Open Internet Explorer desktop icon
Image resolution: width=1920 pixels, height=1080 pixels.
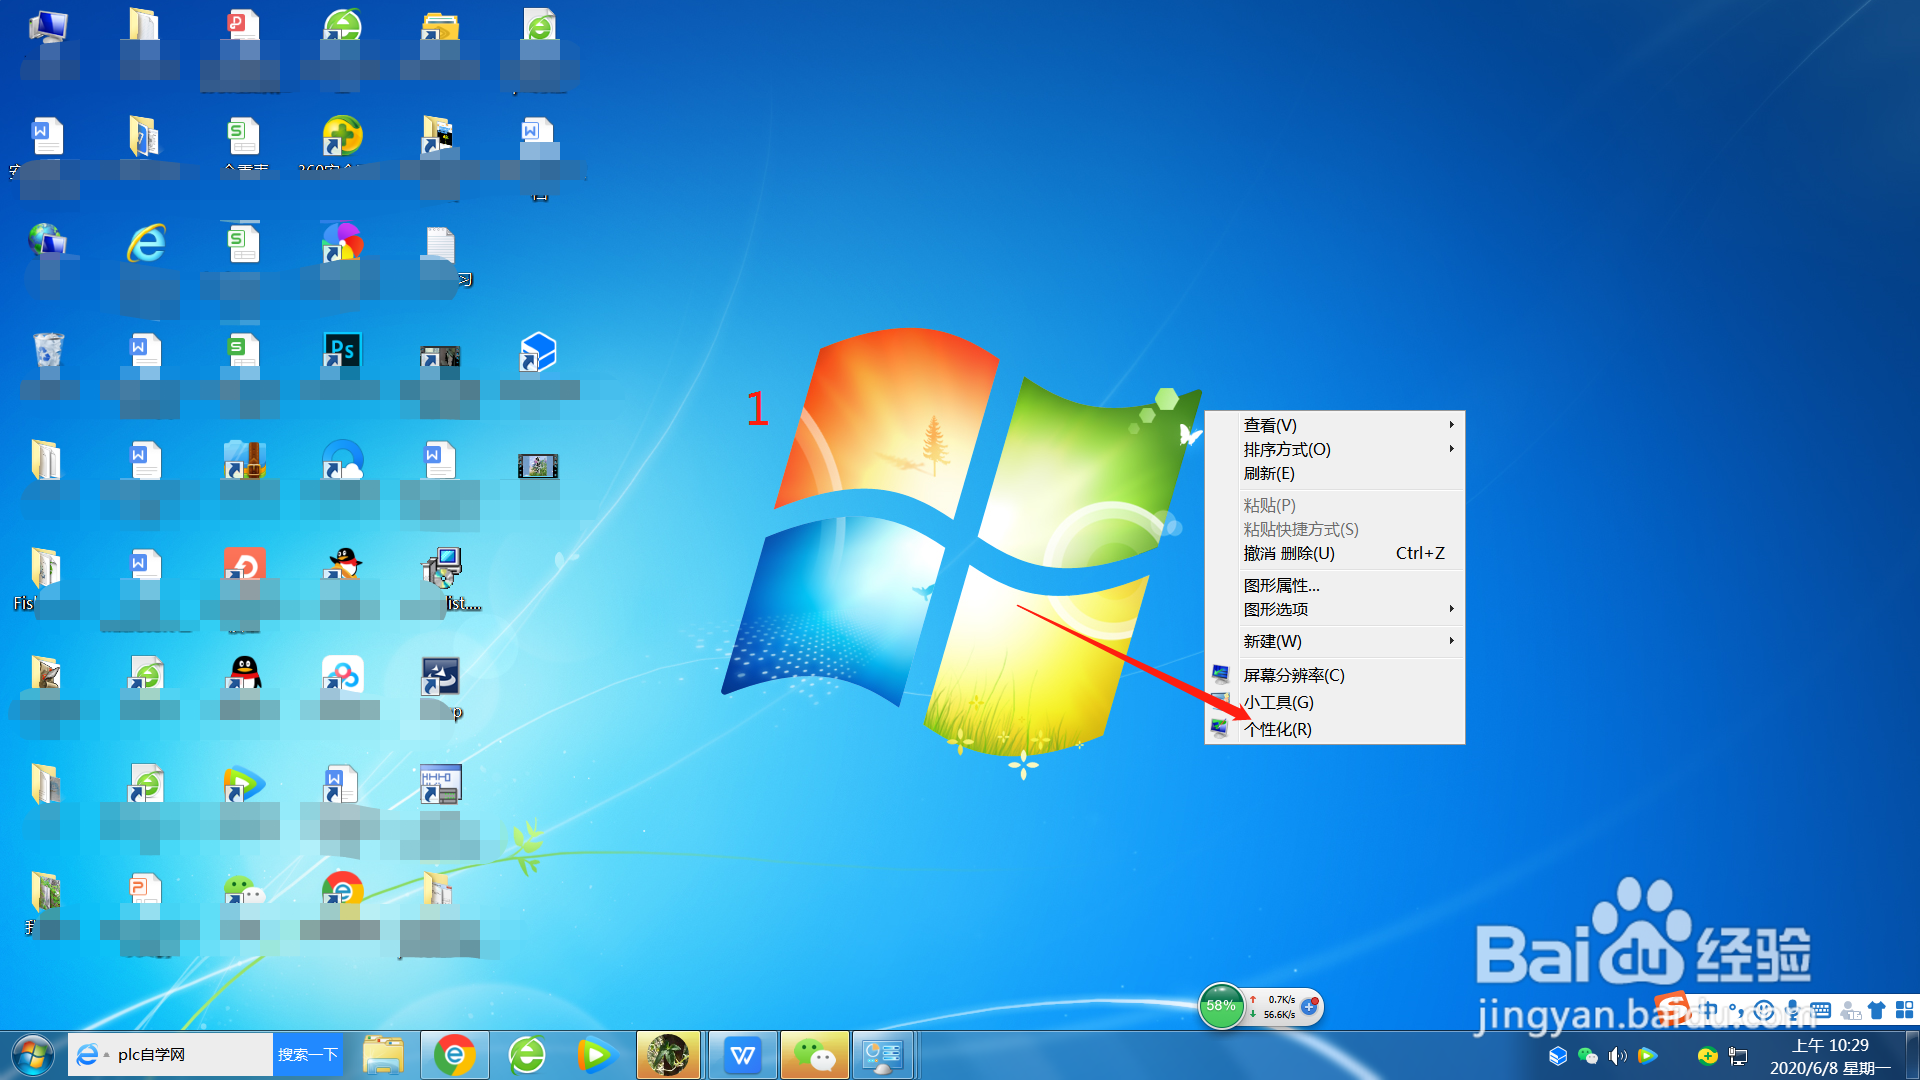(146, 243)
